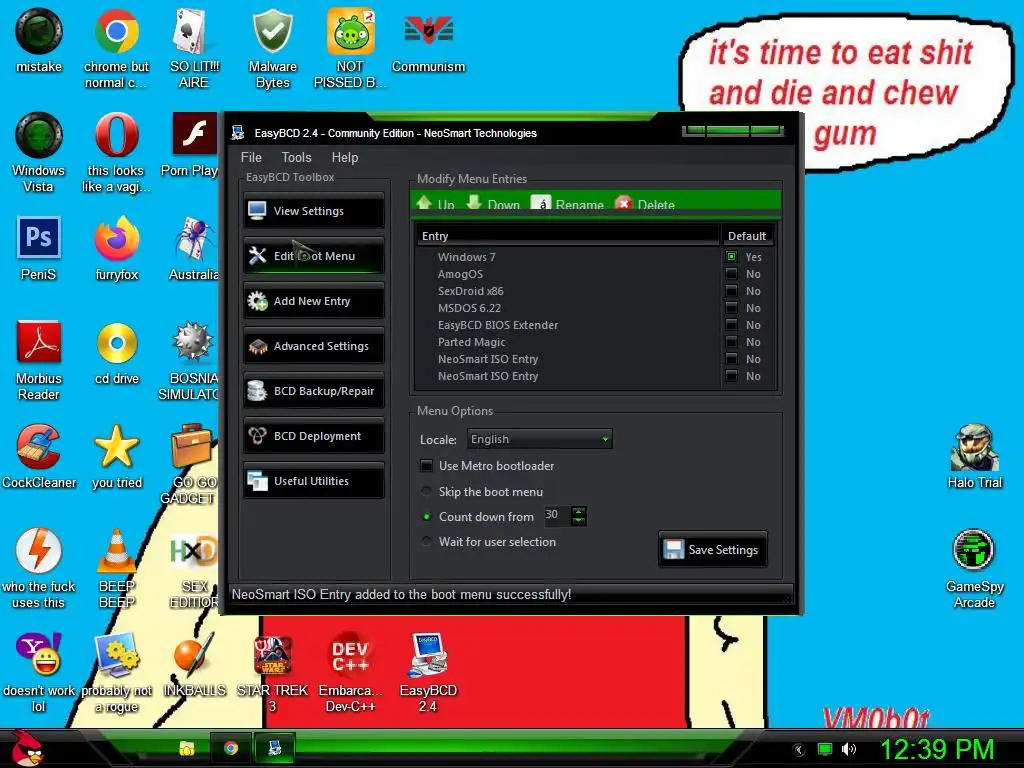Toggle default checkbox for Windows 7
This screenshot has height=768, width=1024.
click(x=731, y=257)
